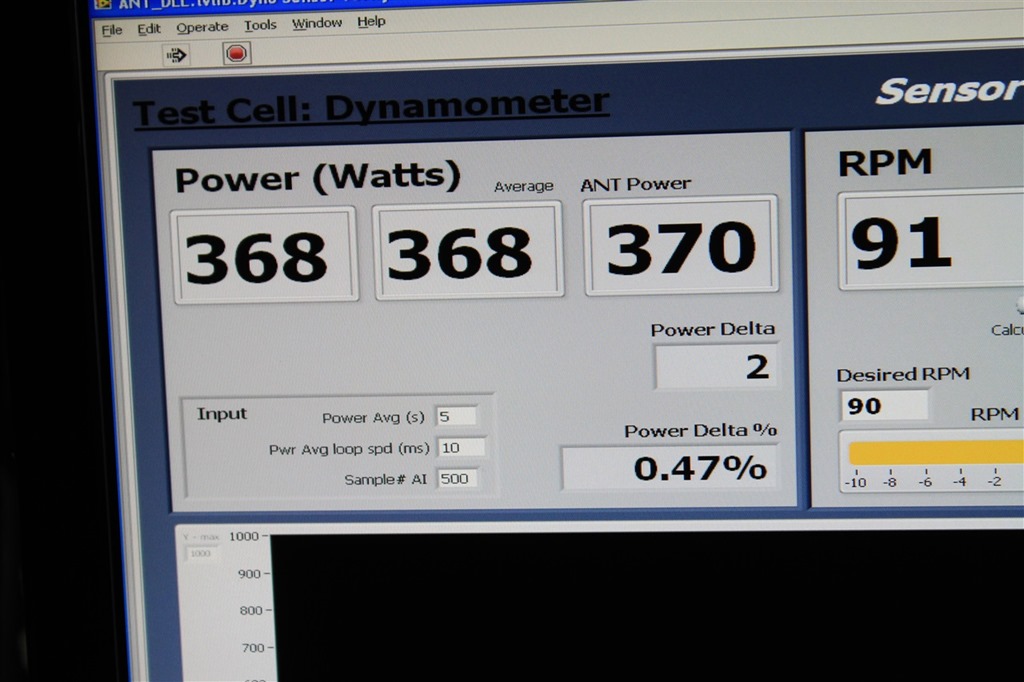Click the -6 tick on RPM scale

(925, 481)
